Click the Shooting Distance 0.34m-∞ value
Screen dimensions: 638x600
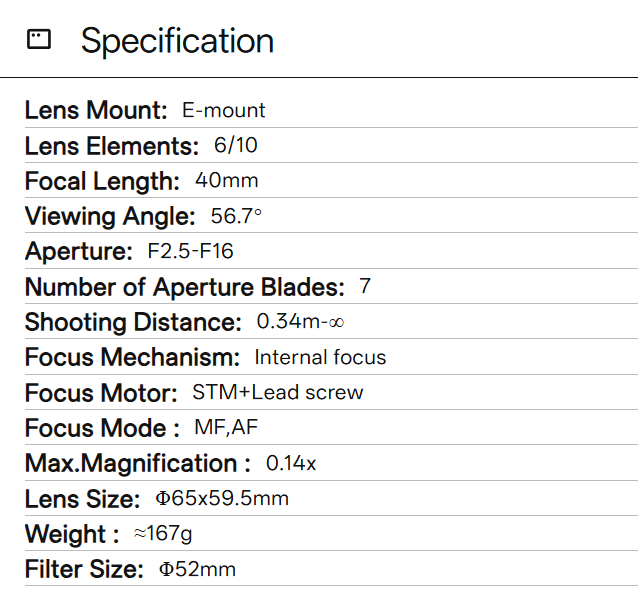click(300, 321)
